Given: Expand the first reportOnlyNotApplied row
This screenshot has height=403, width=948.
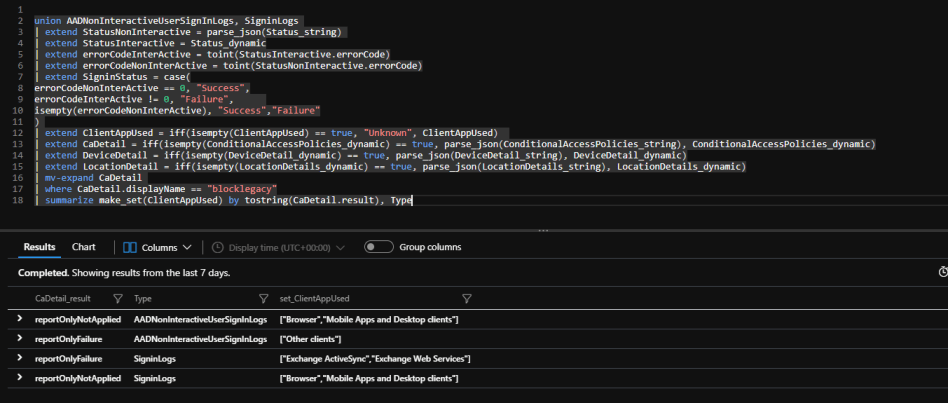Looking at the screenshot, I should pyautogui.click(x=20, y=319).
